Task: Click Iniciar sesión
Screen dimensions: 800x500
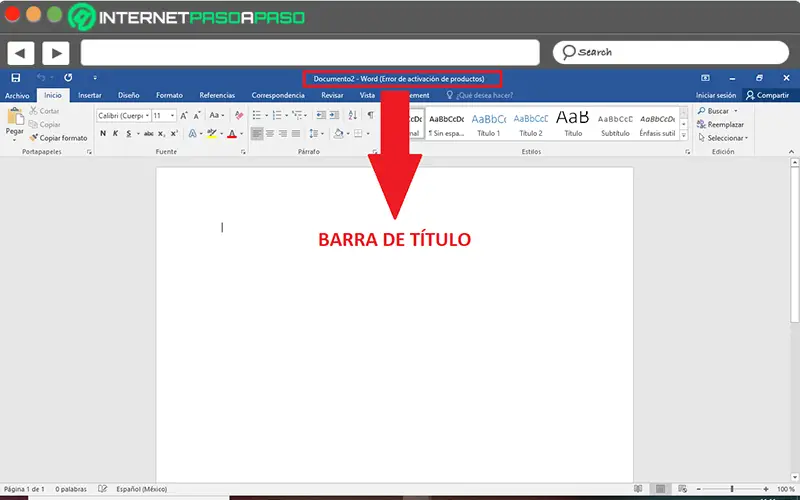Action: tap(716, 95)
